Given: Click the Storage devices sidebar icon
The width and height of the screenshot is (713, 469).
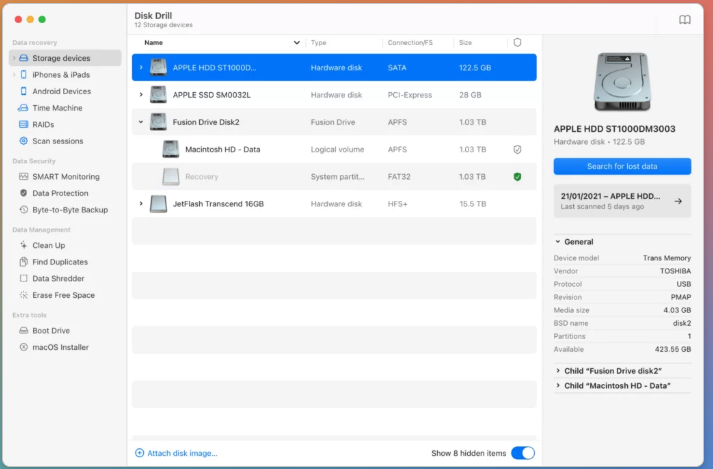Looking at the screenshot, I should tap(24, 58).
